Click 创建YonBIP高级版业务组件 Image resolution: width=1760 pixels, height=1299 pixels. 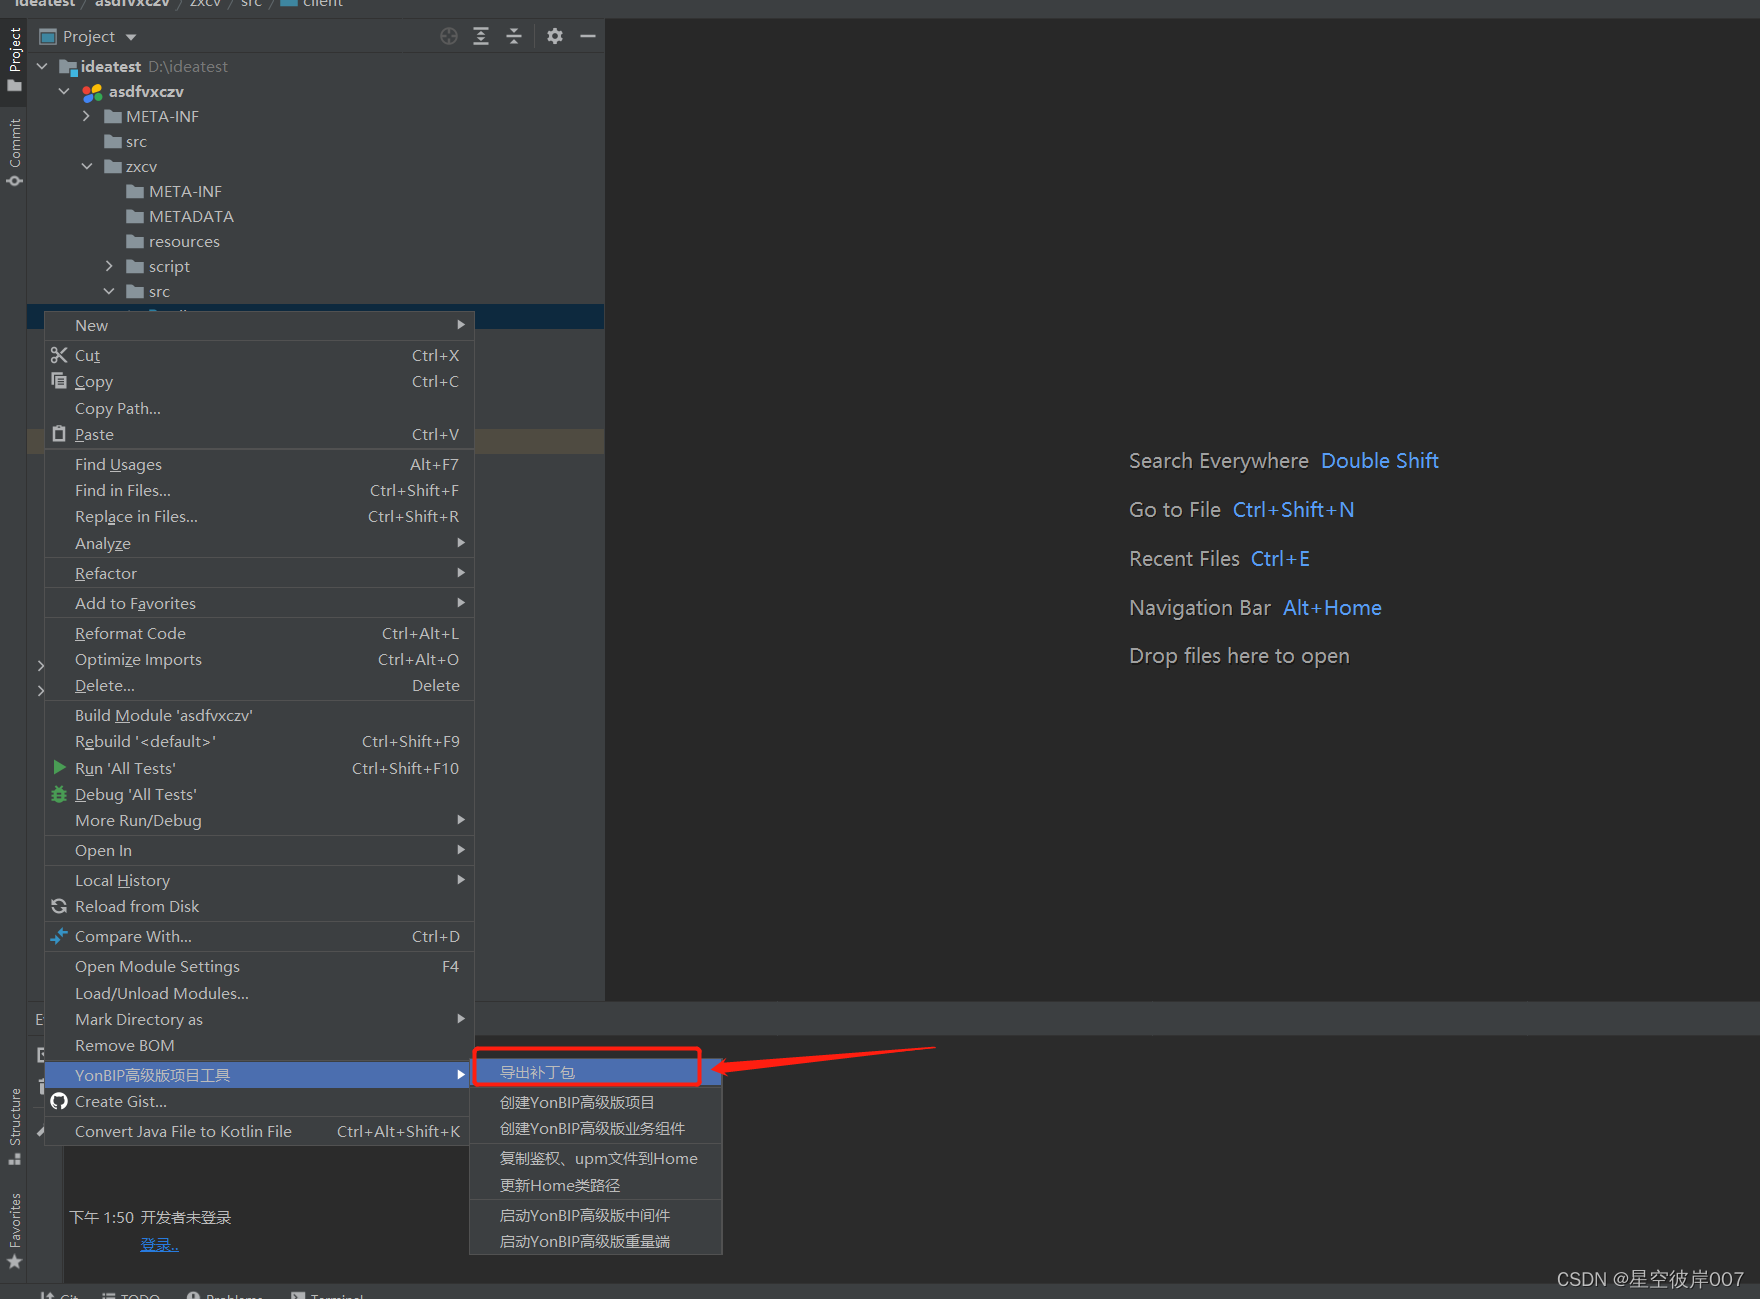[x=596, y=1128]
